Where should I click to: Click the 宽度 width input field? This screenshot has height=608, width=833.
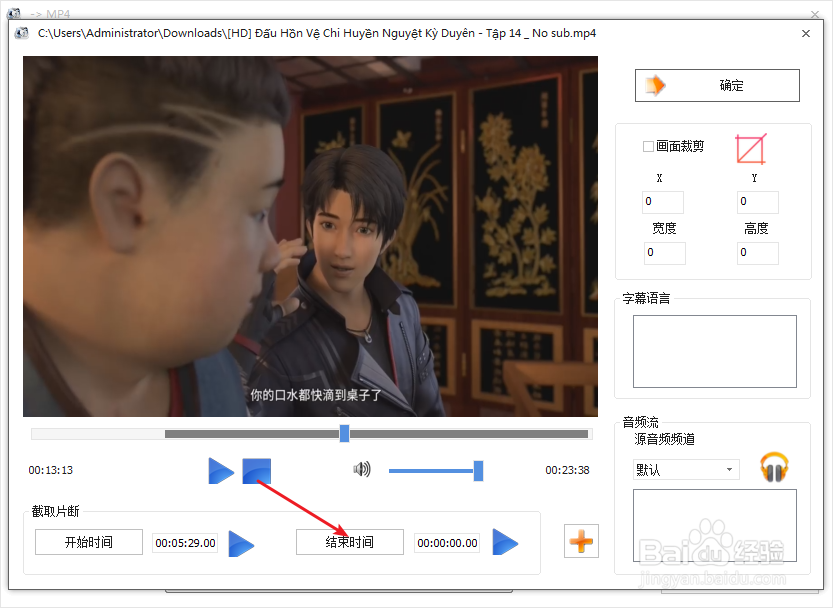[665, 253]
